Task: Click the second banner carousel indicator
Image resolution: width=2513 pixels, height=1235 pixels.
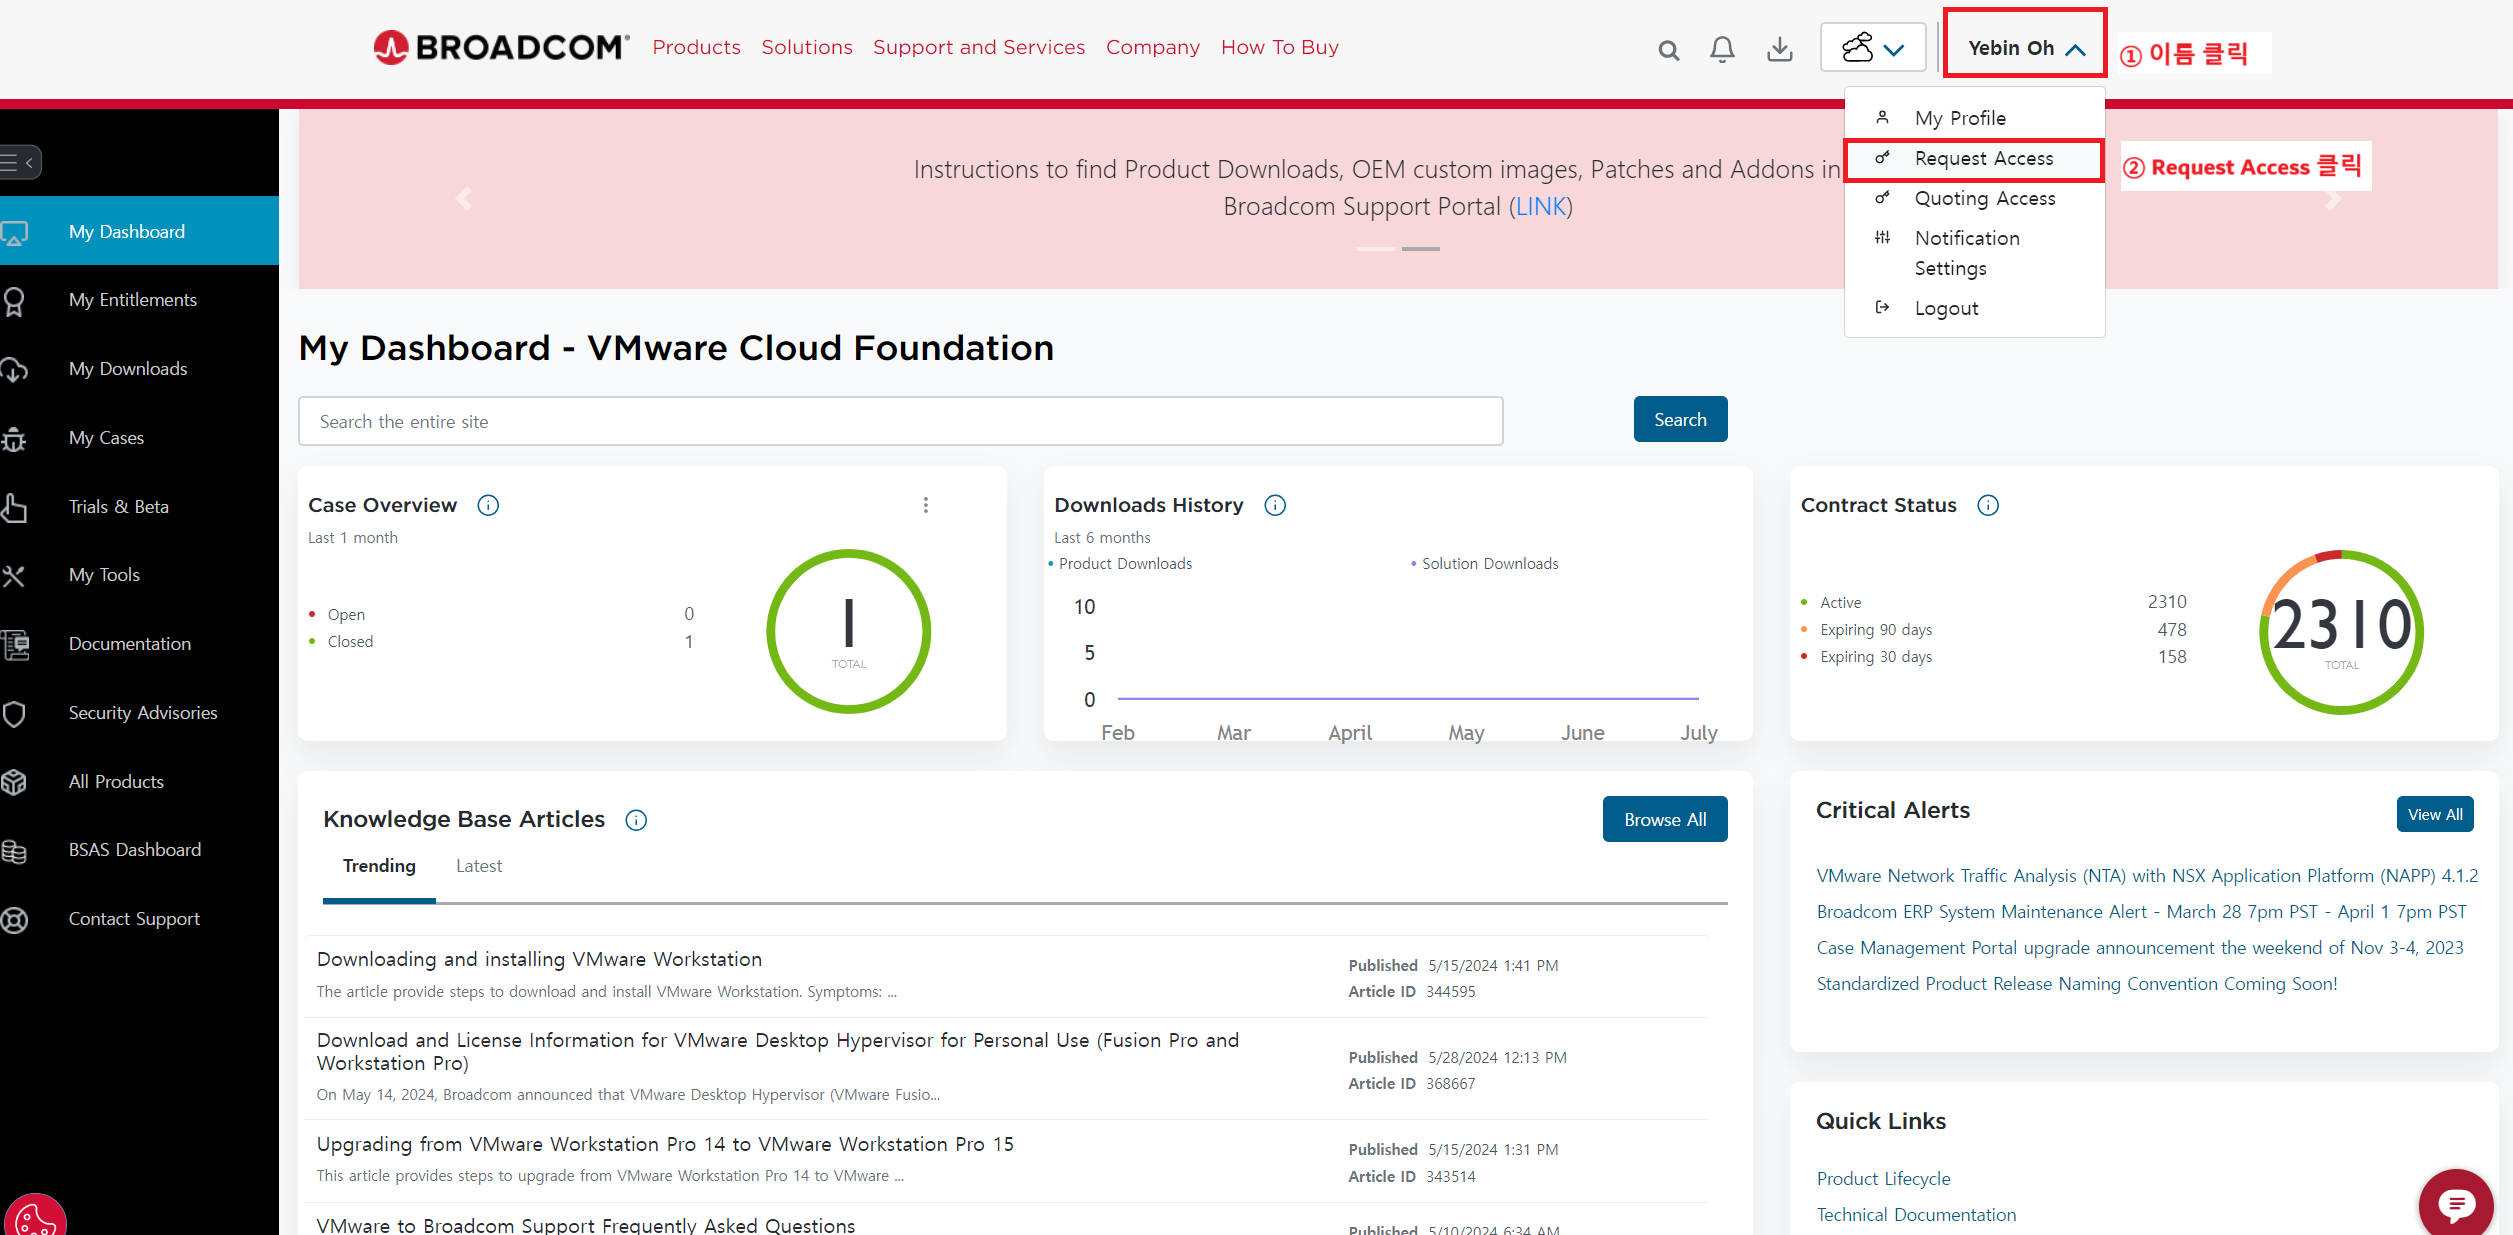Action: point(1420,248)
